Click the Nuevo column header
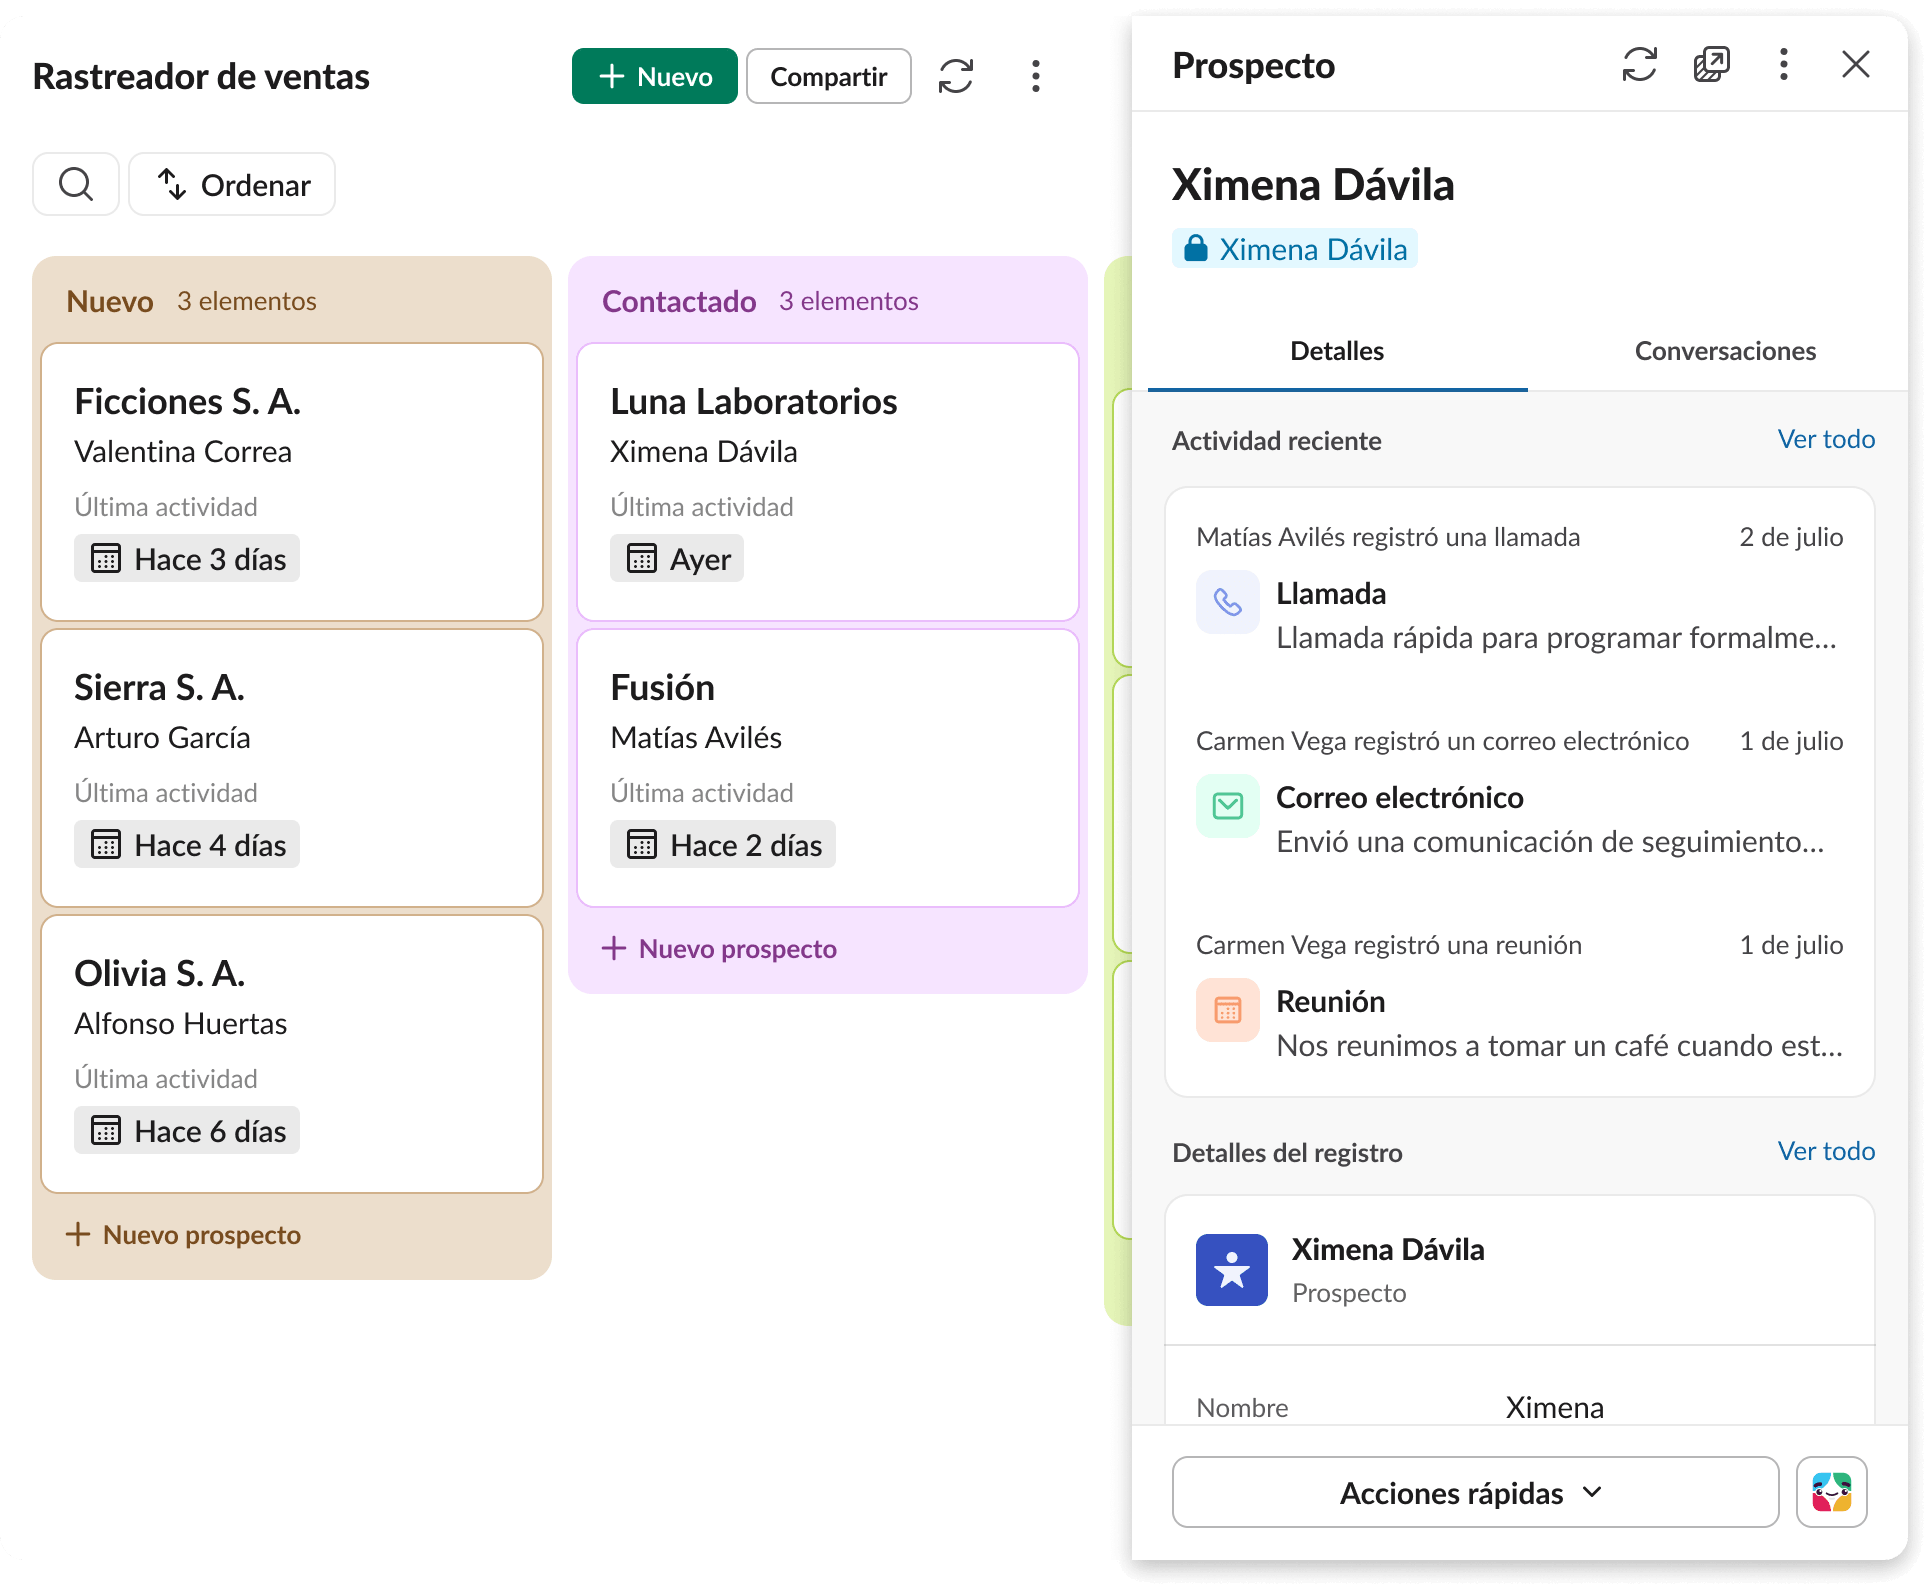Viewport: 1932px width, 1592px height. (110, 301)
